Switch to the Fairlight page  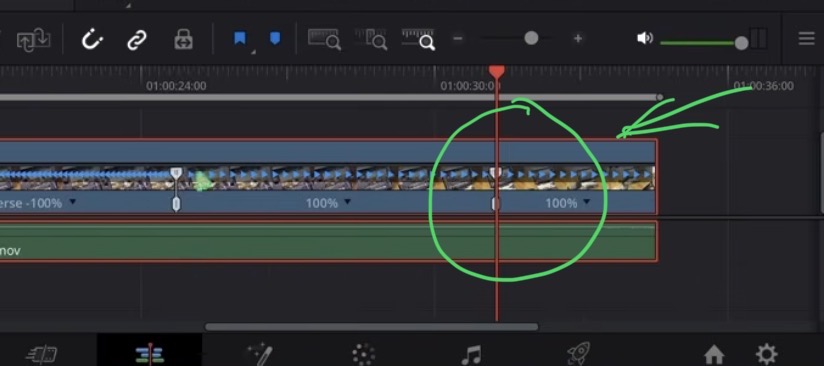[471, 354]
